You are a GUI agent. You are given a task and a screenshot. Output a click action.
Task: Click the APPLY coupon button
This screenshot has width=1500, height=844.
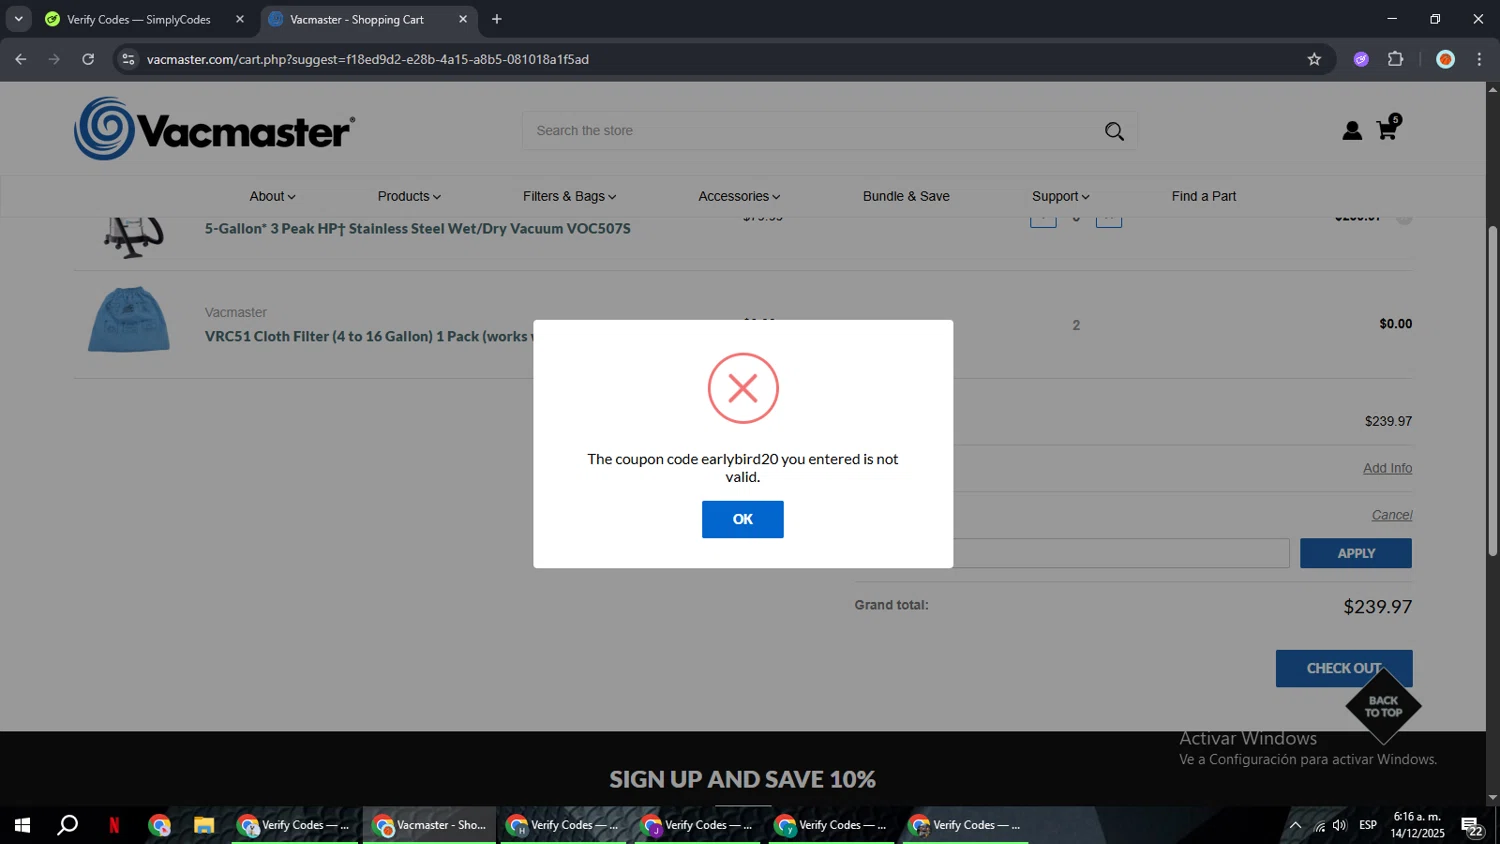click(1355, 553)
